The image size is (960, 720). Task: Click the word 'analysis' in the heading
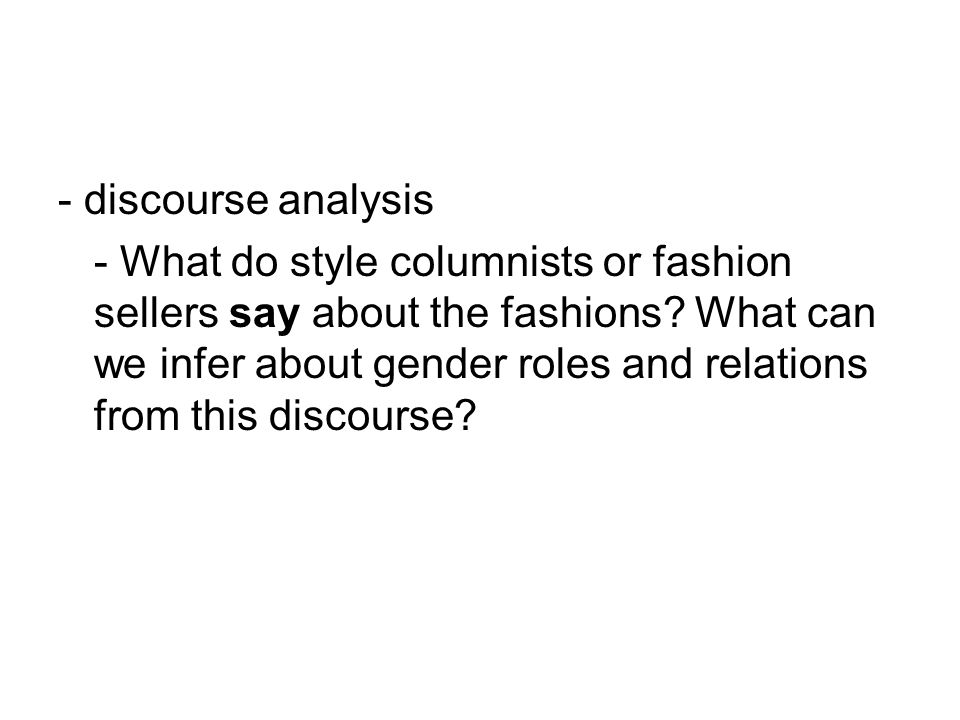pos(356,200)
